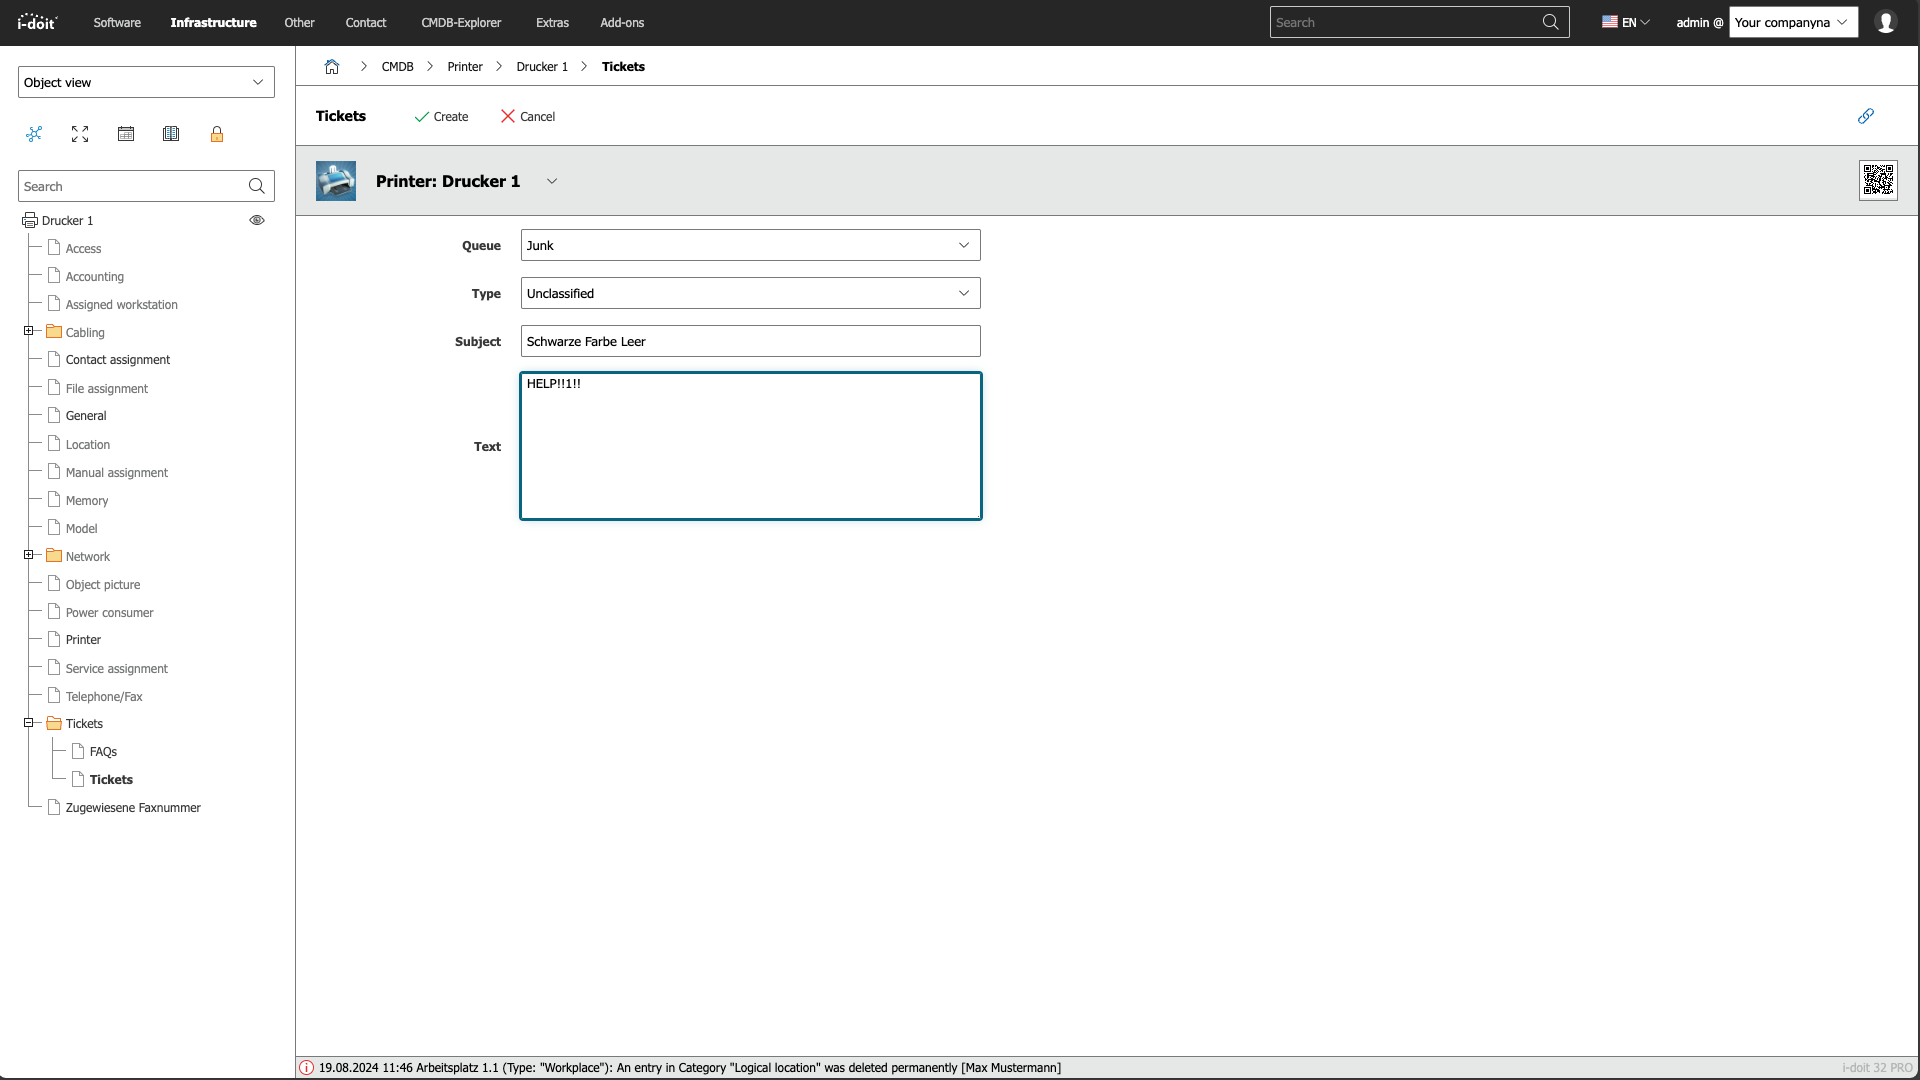Click the book/logbook icon in sidebar

pyautogui.click(x=171, y=134)
